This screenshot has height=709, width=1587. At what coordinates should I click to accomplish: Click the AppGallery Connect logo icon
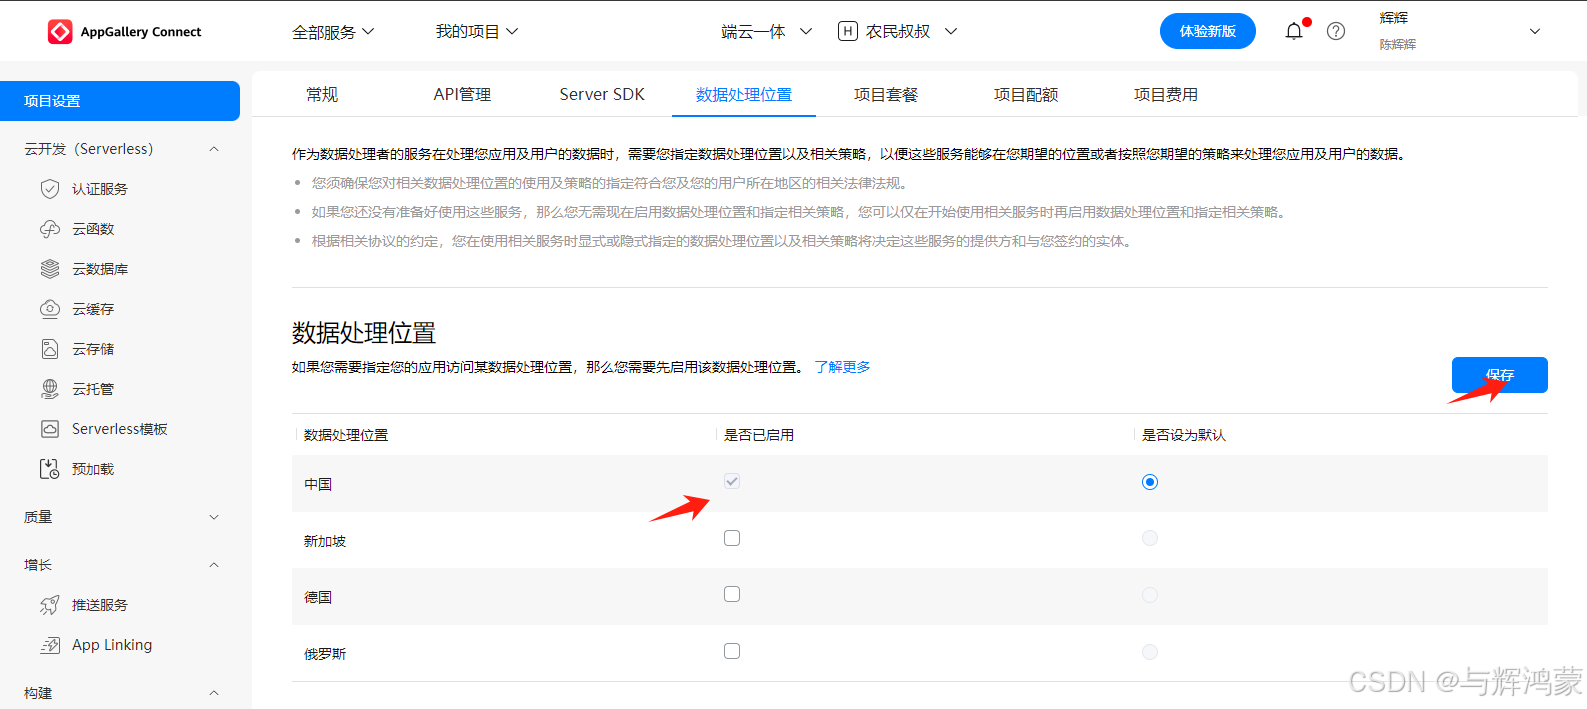[x=60, y=32]
